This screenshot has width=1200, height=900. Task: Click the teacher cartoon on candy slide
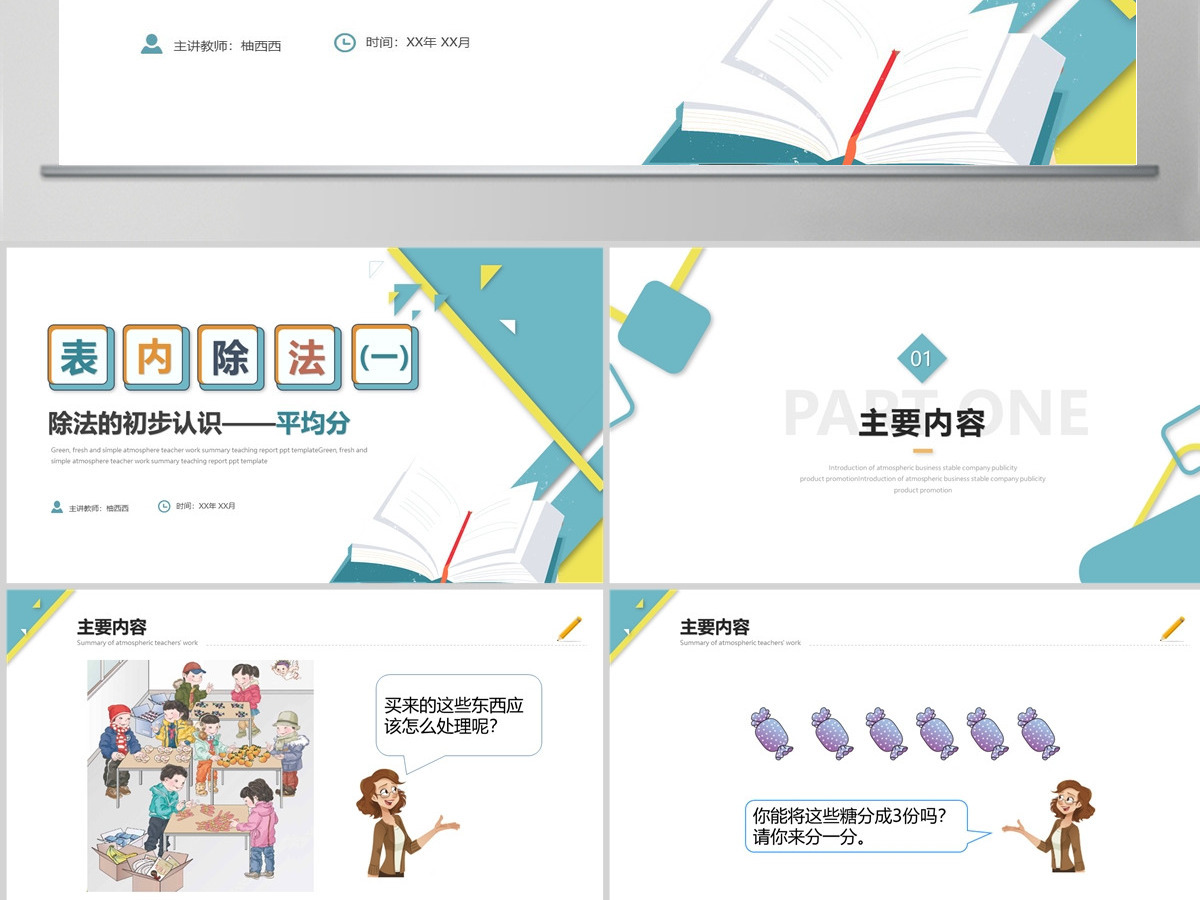[x=1050, y=827]
